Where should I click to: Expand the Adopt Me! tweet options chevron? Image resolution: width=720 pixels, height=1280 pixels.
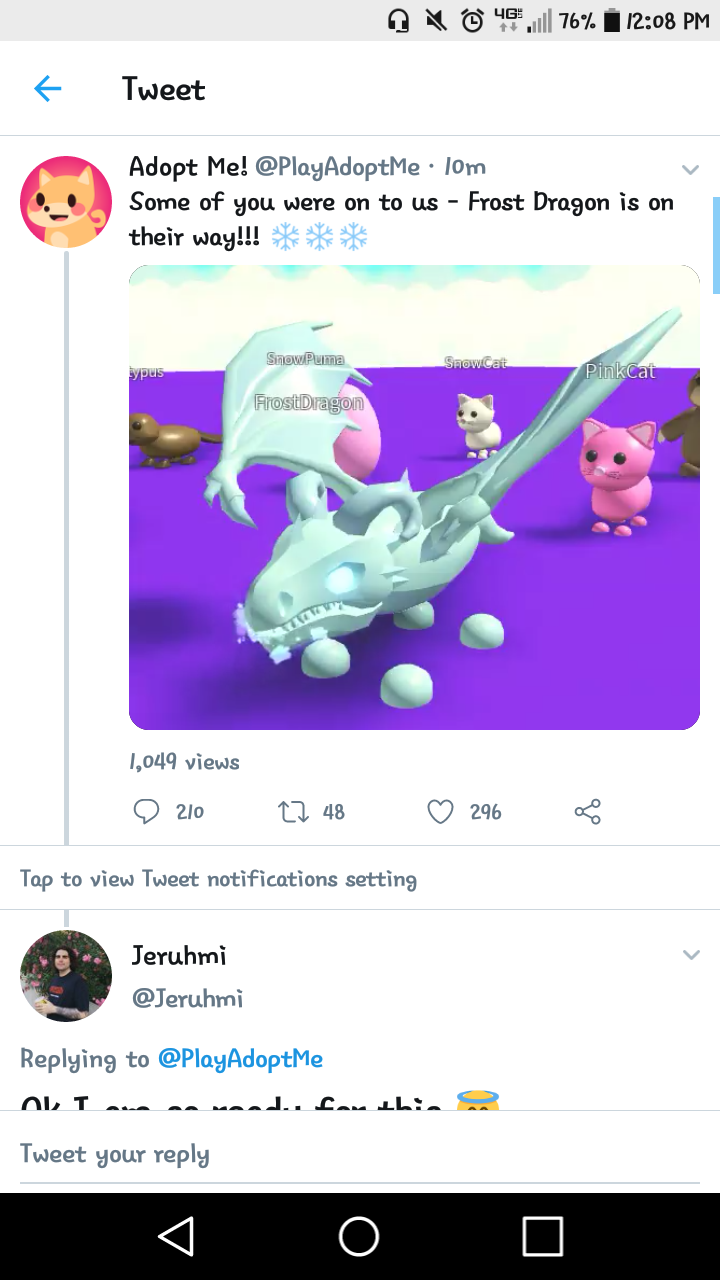[690, 169]
